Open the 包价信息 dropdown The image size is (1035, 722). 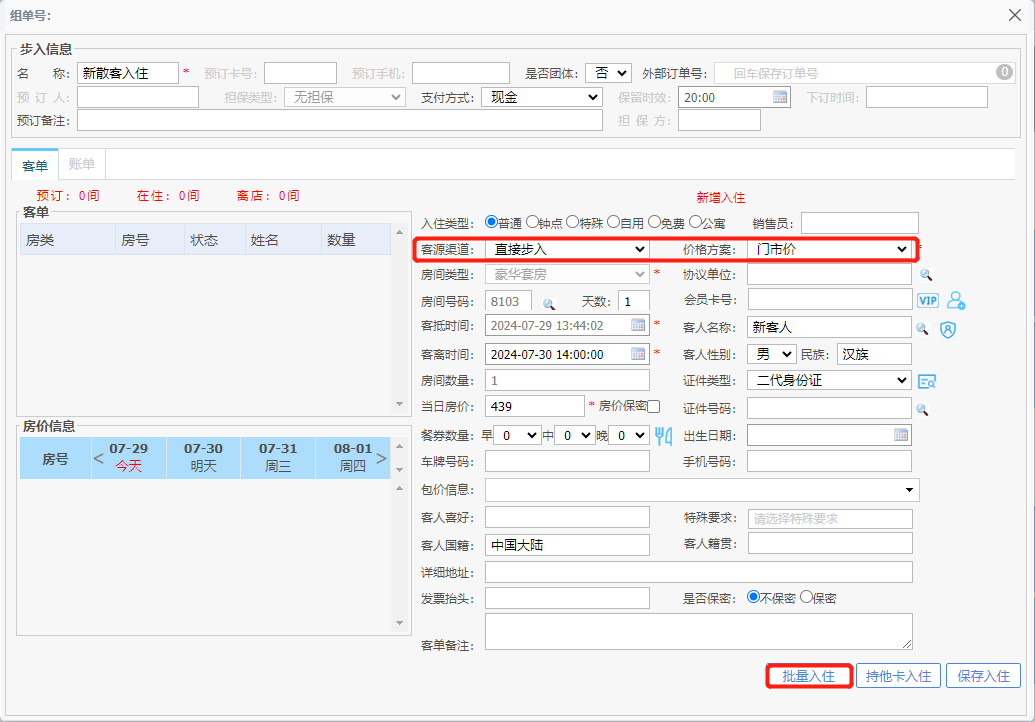point(702,490)
